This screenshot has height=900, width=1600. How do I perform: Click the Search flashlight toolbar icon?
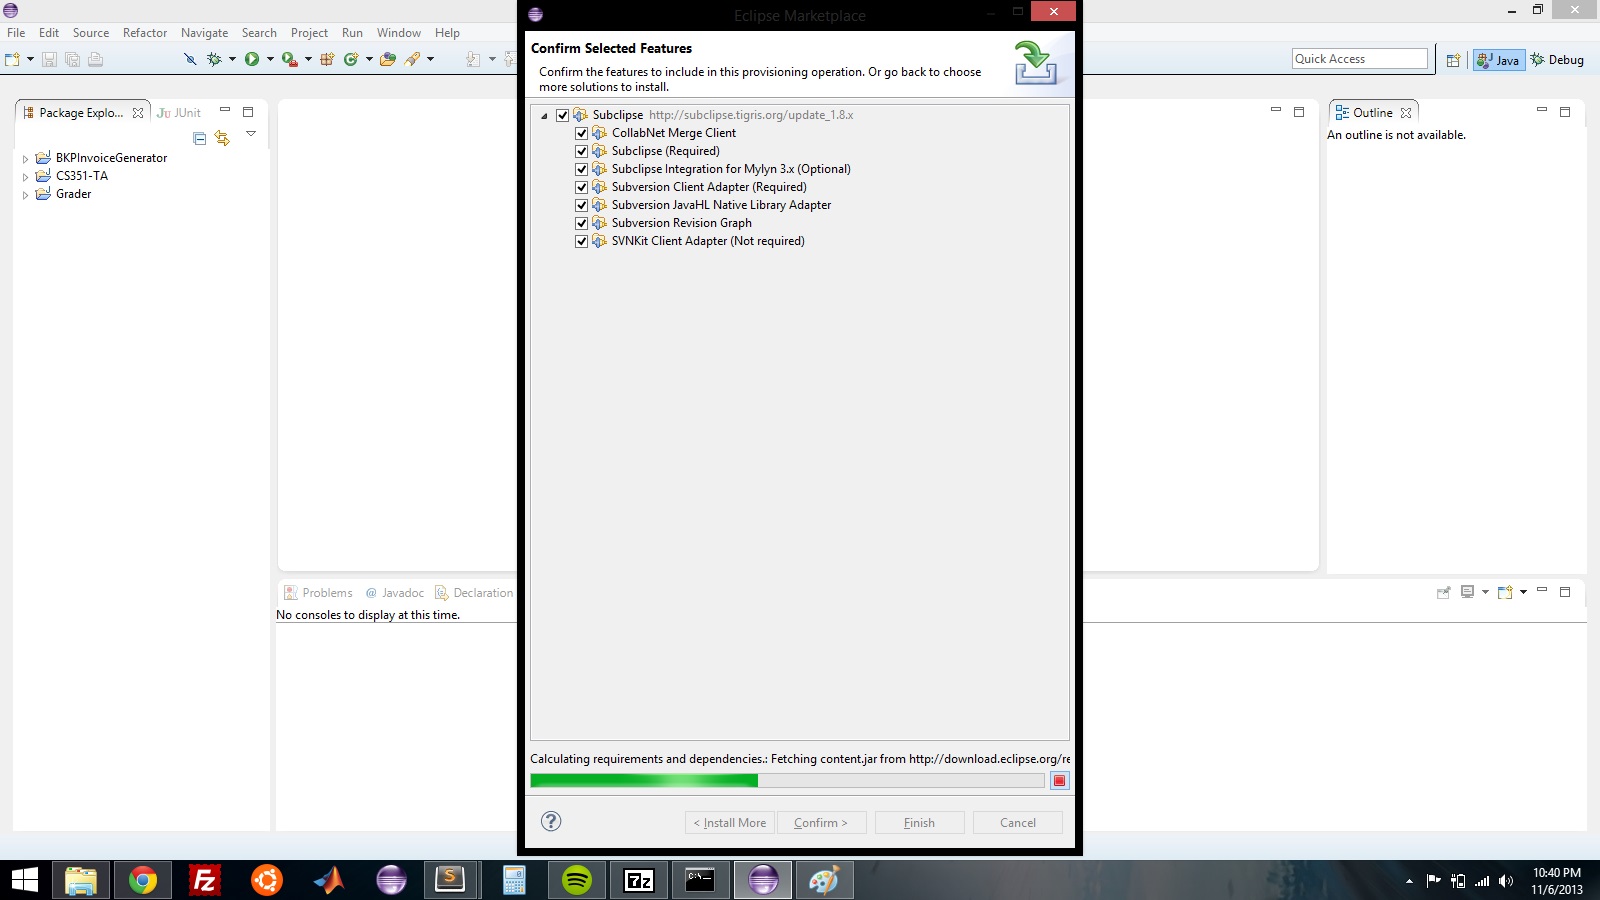point(412,59)
